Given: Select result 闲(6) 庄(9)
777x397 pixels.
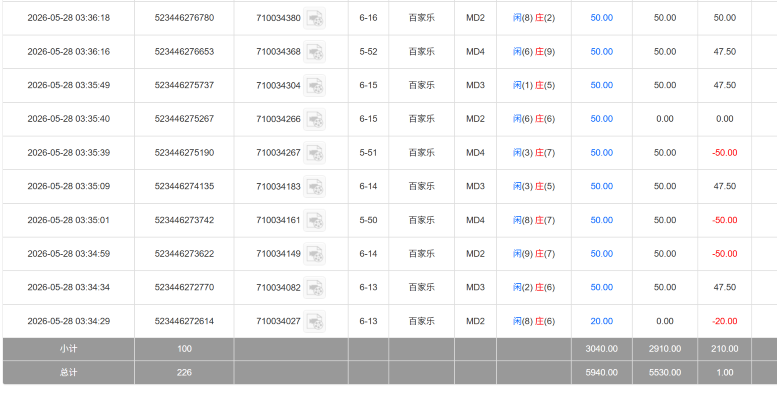Looking at the screenshot, I should pos(534,52).
